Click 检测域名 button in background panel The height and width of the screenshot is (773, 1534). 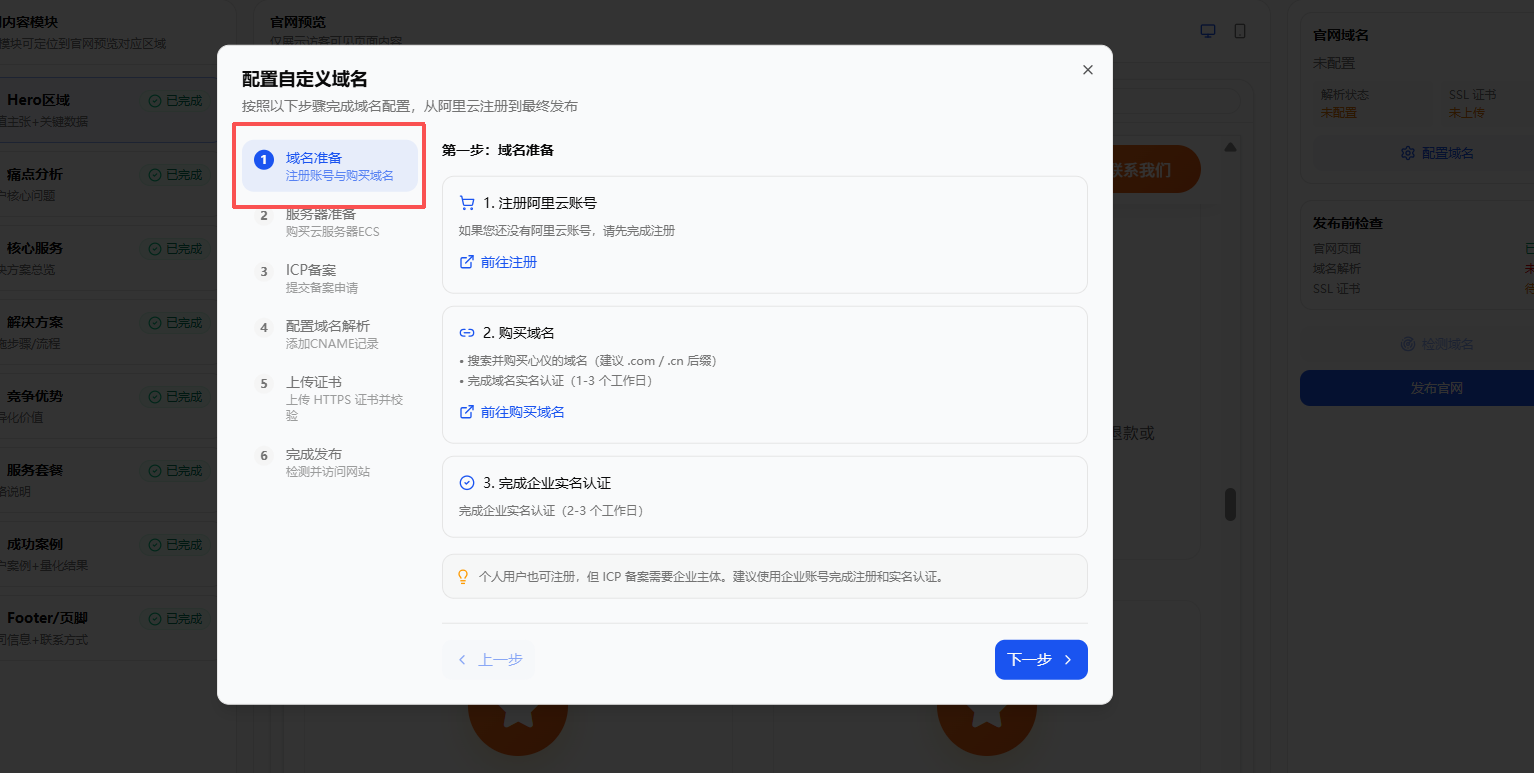pyautogui.click(x=1437, y=344)
